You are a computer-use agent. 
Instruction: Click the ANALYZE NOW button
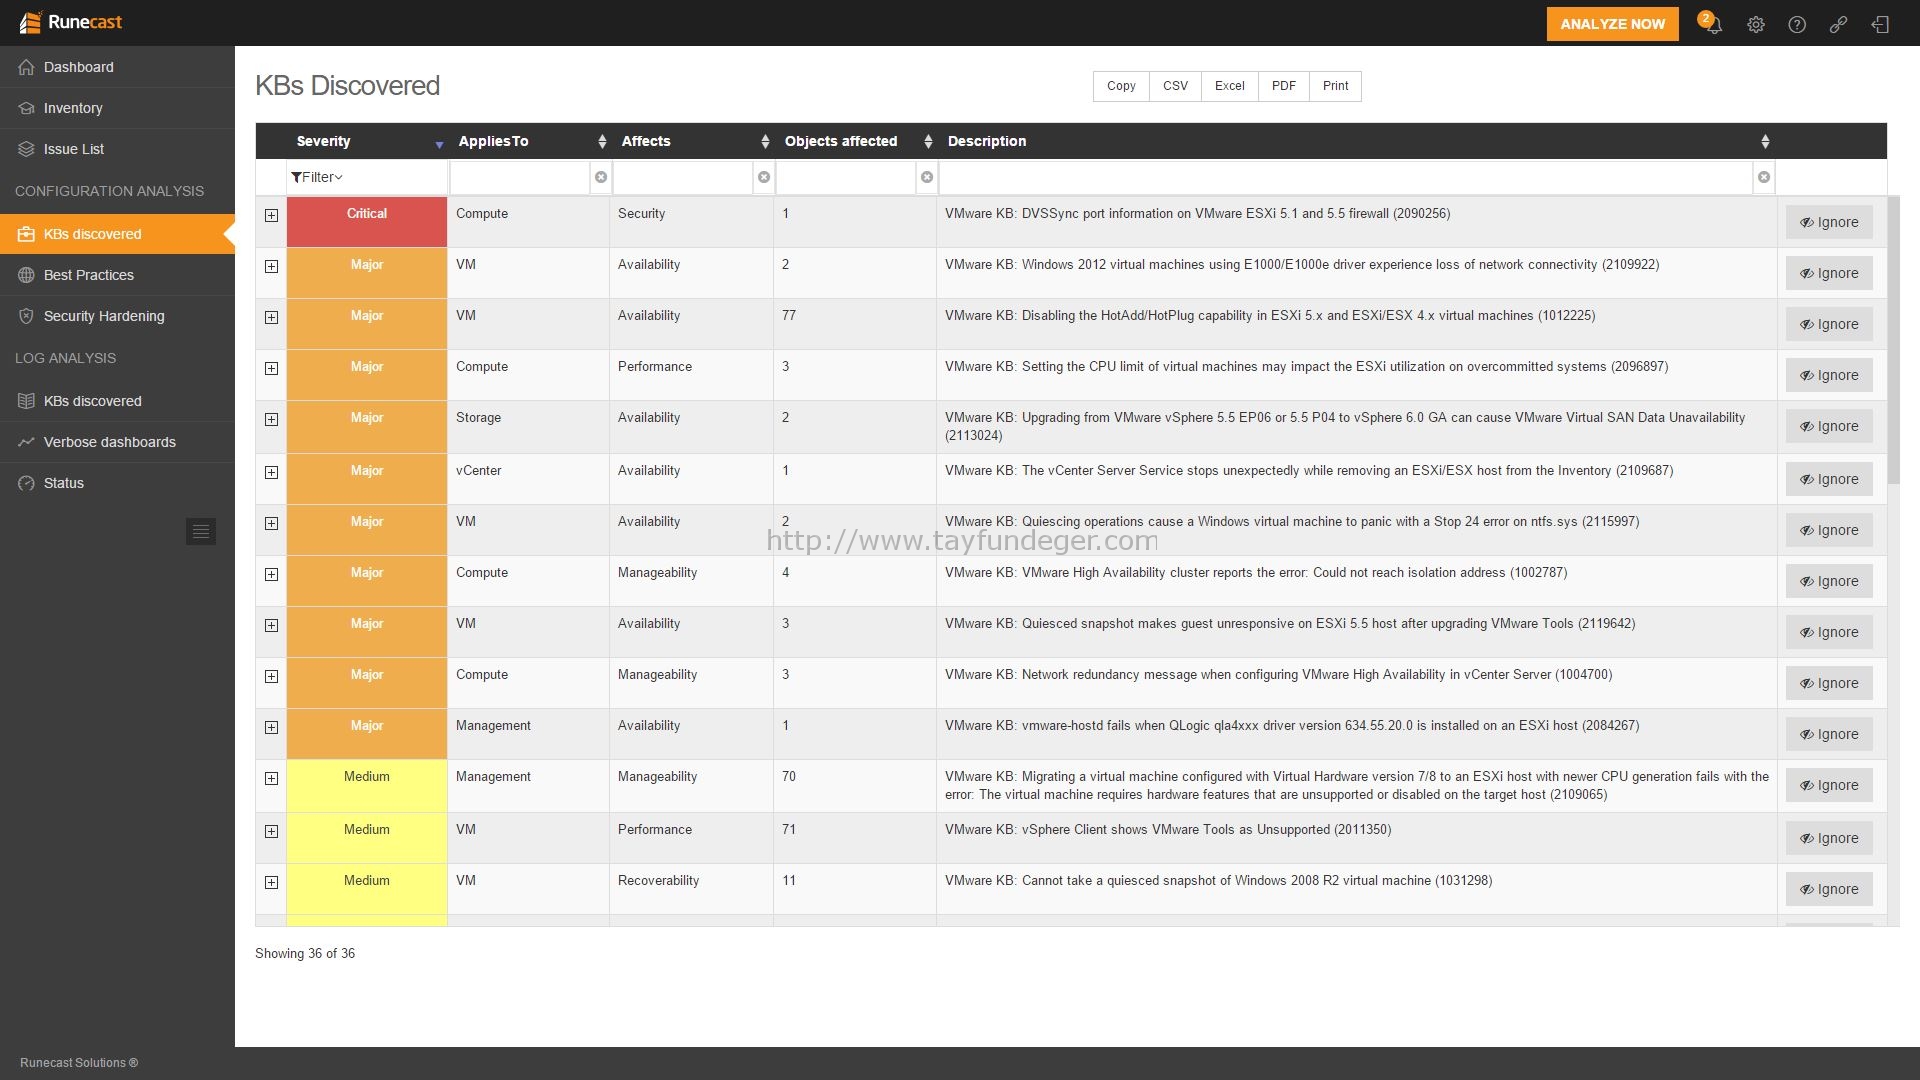(1612, 24)
